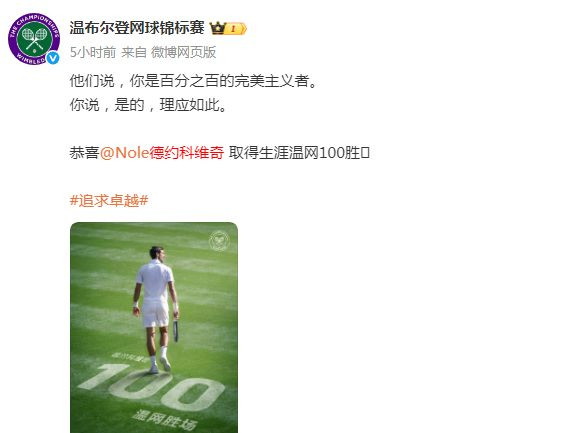The height and width of the screenshot is (433, 587).
Task: Click the line 你说，是的，理应如此
Action: click(148, 105)
